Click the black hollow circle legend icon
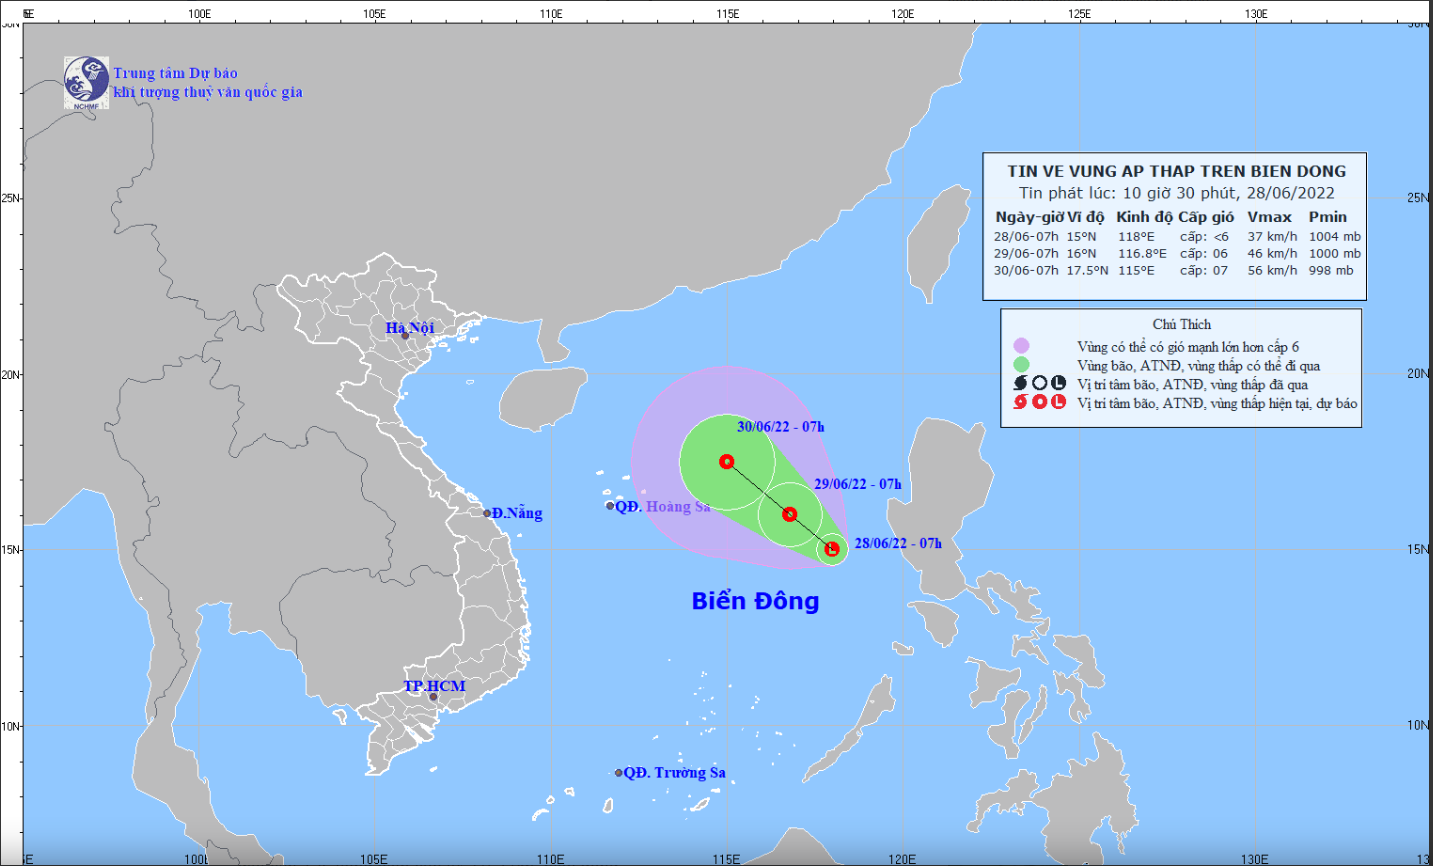The image size is (1433, 866). pyautogui.click(x=1040, y=383)
